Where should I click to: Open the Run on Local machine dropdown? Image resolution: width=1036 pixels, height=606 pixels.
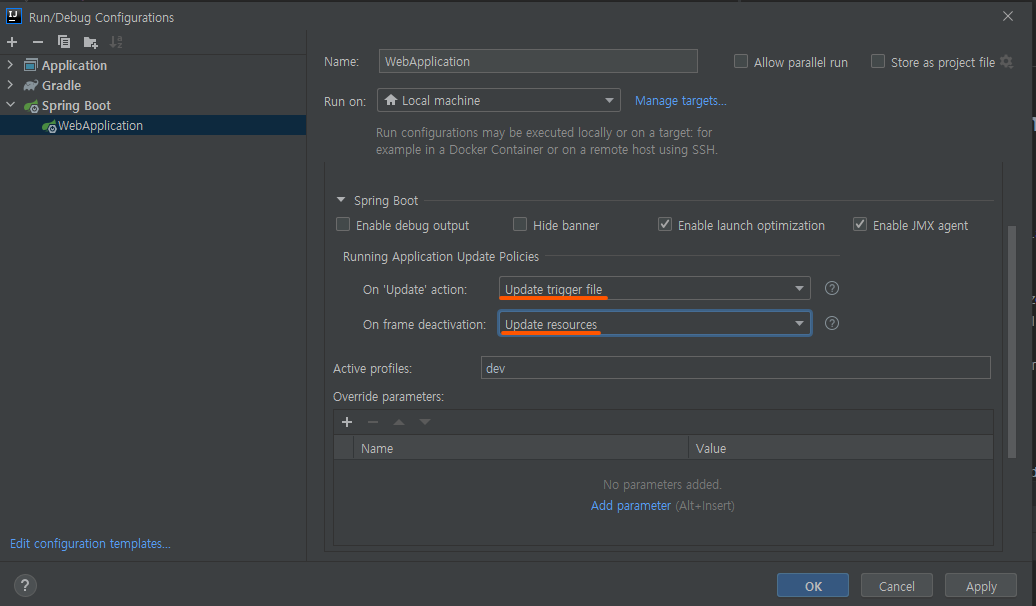(499, 100)
